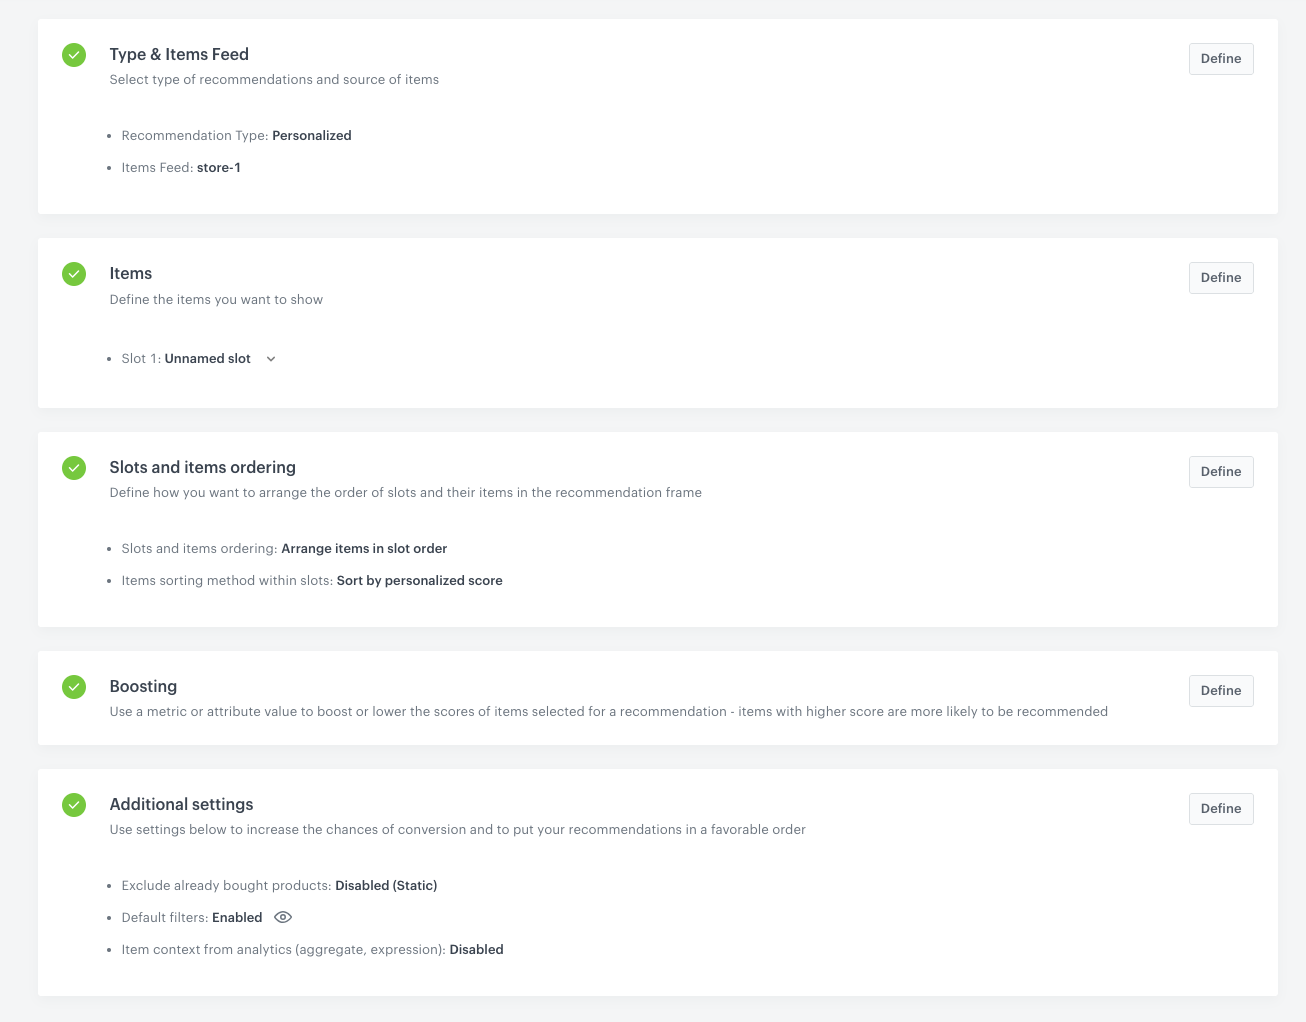
Task: Open Define for the Boosting section
Action: pos(1220,690)
